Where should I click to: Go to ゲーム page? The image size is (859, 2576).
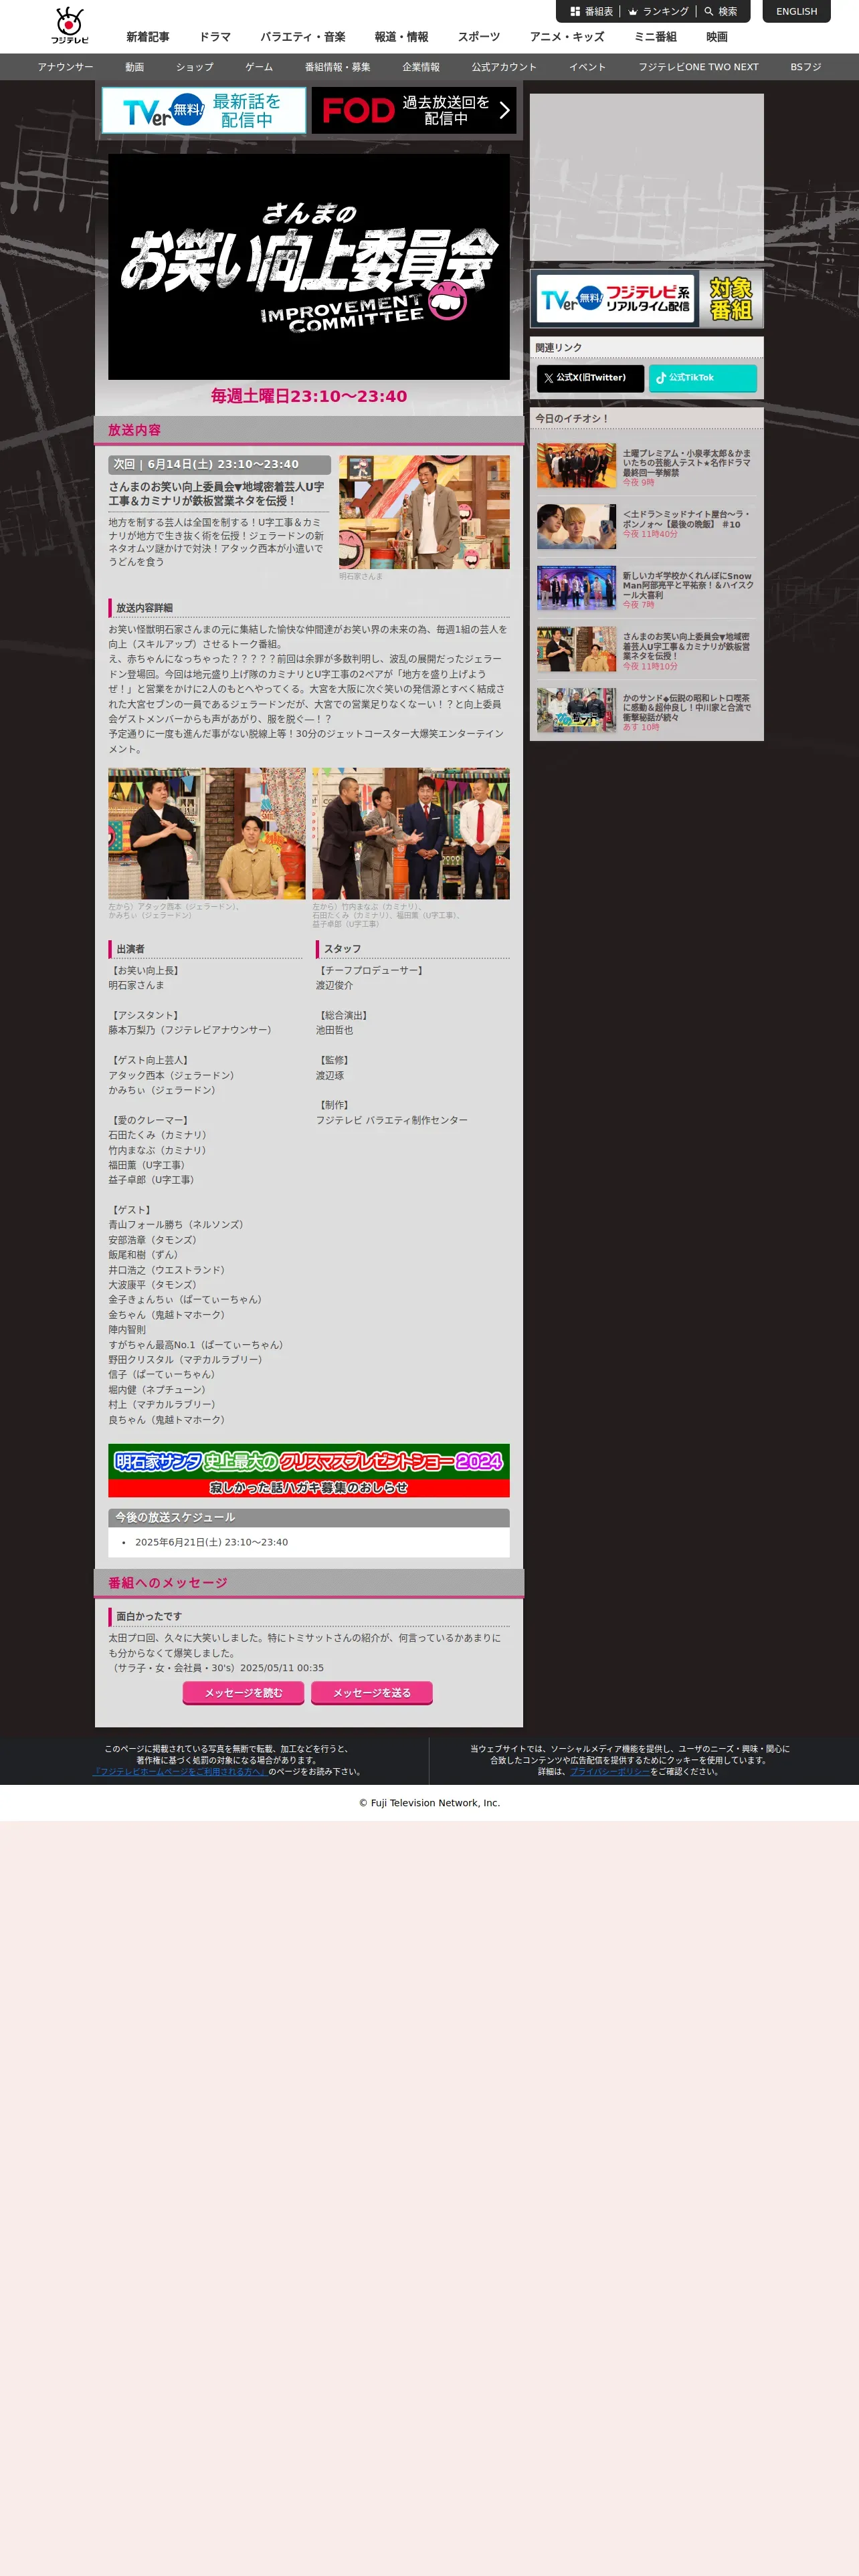tap(259, 67)
